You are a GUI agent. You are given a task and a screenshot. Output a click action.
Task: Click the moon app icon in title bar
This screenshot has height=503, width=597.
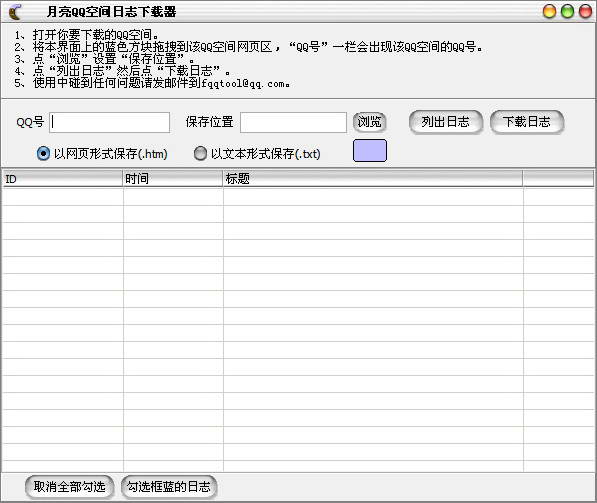[x=15, y=12]
